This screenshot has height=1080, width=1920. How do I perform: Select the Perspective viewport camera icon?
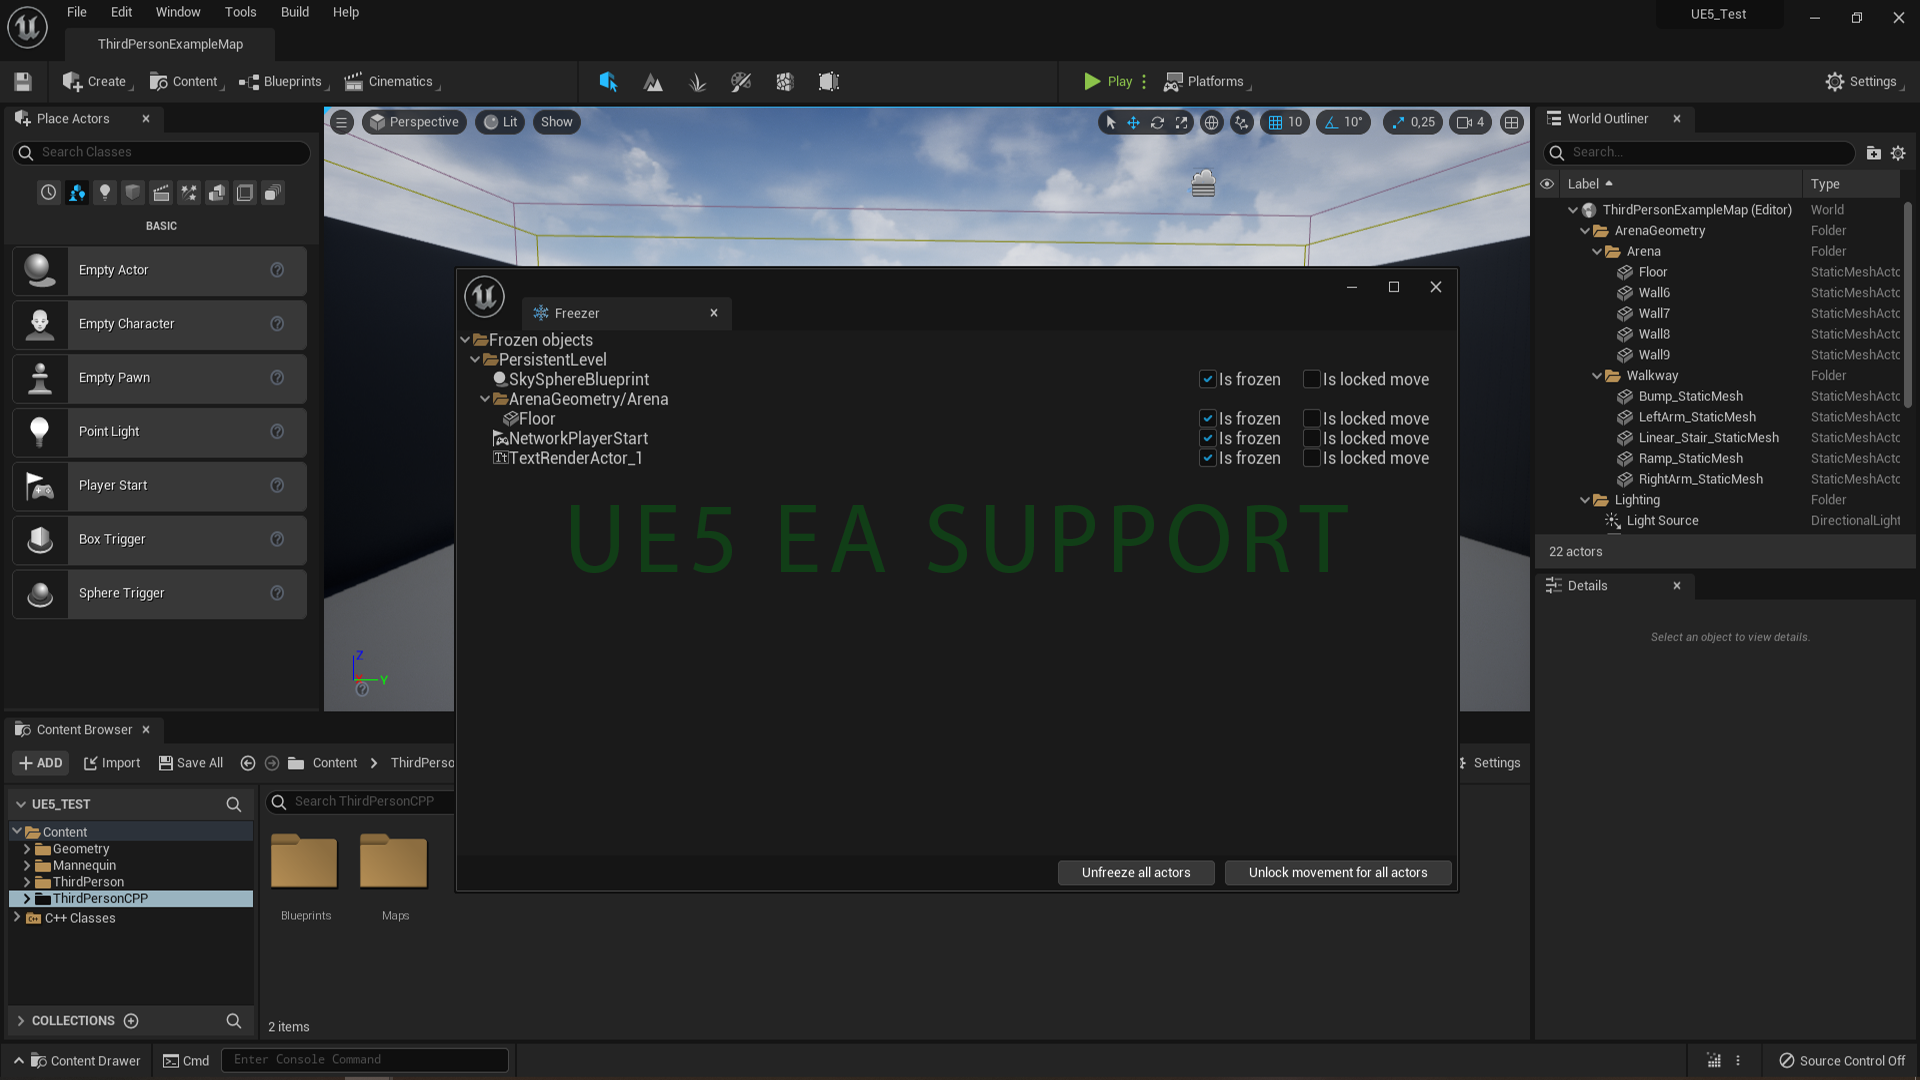click(x=378, y=121)
